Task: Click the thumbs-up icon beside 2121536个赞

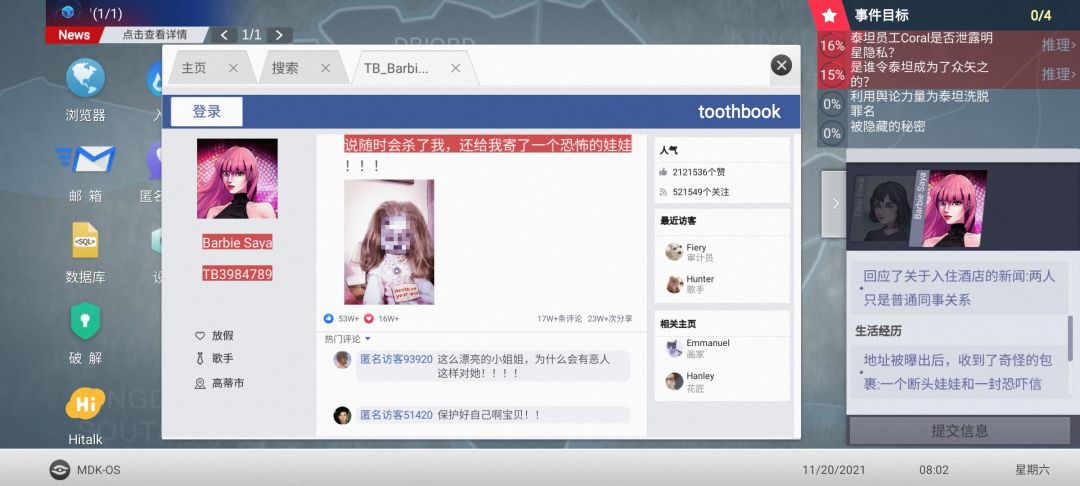Action: pyautogui.click(x=663, y=172)
